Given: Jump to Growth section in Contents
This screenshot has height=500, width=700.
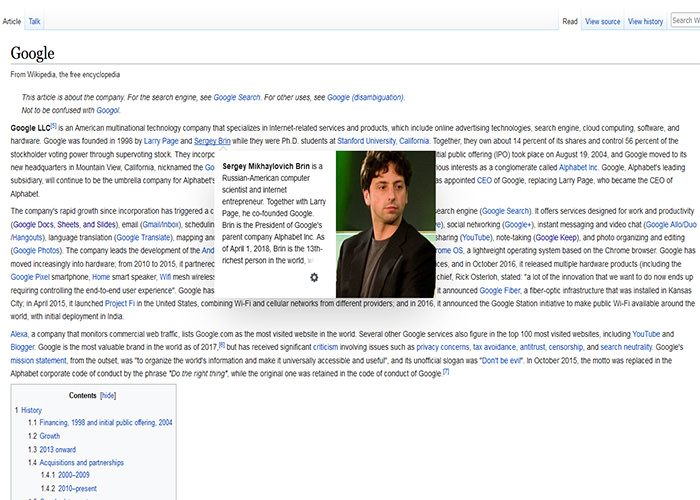Looking at the screenshot, I should click(50, 436).
